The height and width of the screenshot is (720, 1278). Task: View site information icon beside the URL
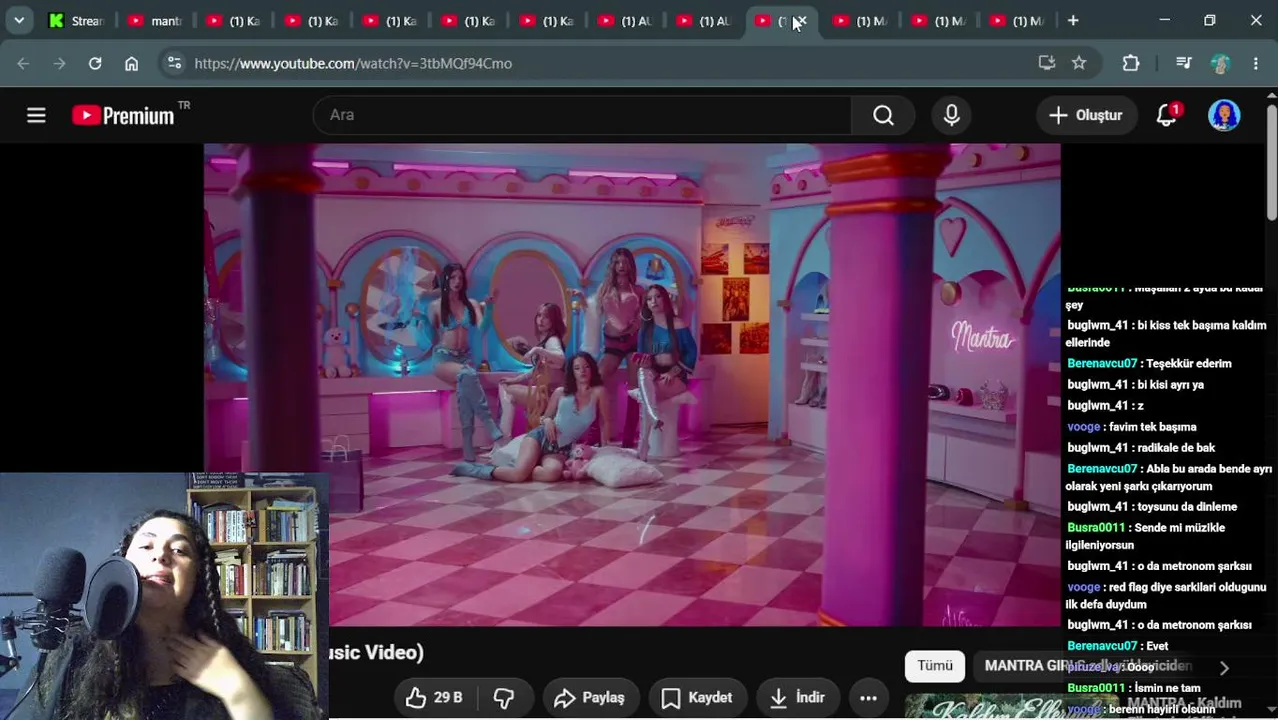tap(174, 63)
